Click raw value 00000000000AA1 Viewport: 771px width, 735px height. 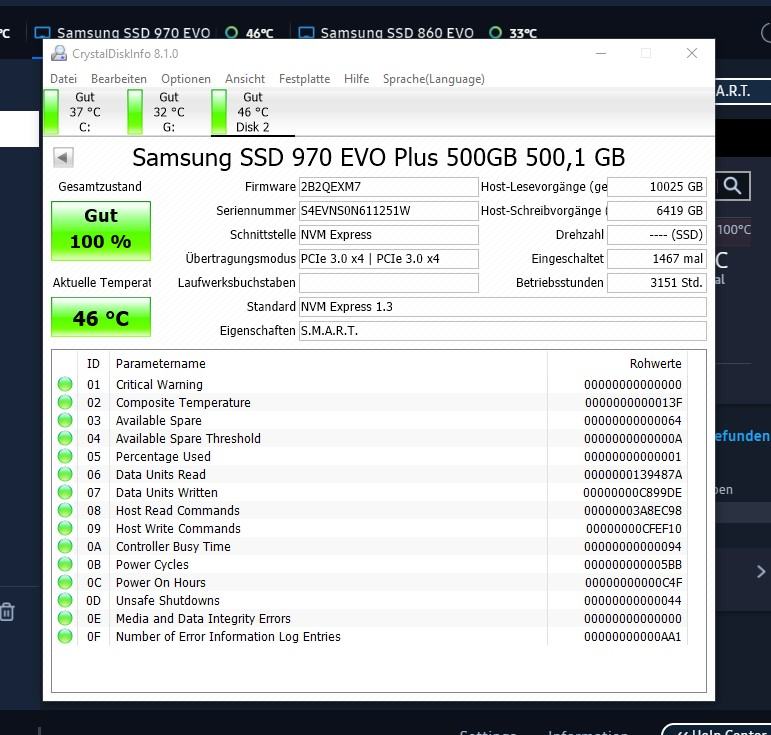click(x=633, y=636)
